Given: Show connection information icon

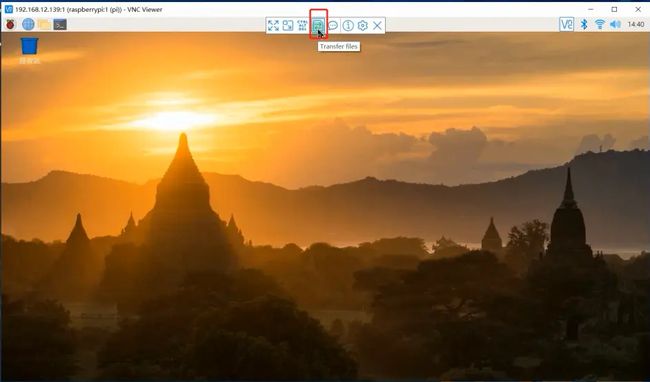Looking at the screenshot, I should coord(348,25).
